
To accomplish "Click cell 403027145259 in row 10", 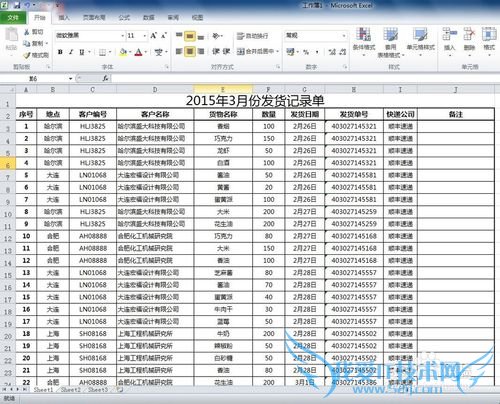I will (354, 212).
